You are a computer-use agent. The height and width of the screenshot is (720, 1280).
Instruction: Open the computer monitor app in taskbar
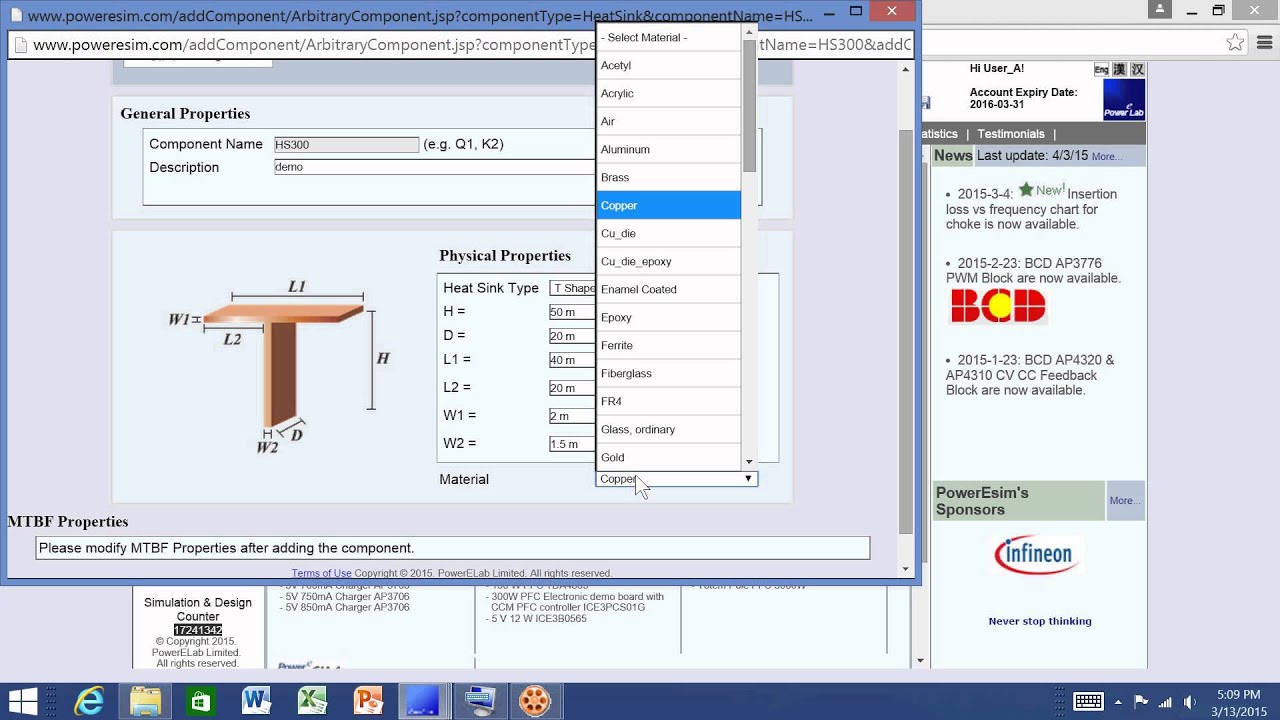click(480, 701)
